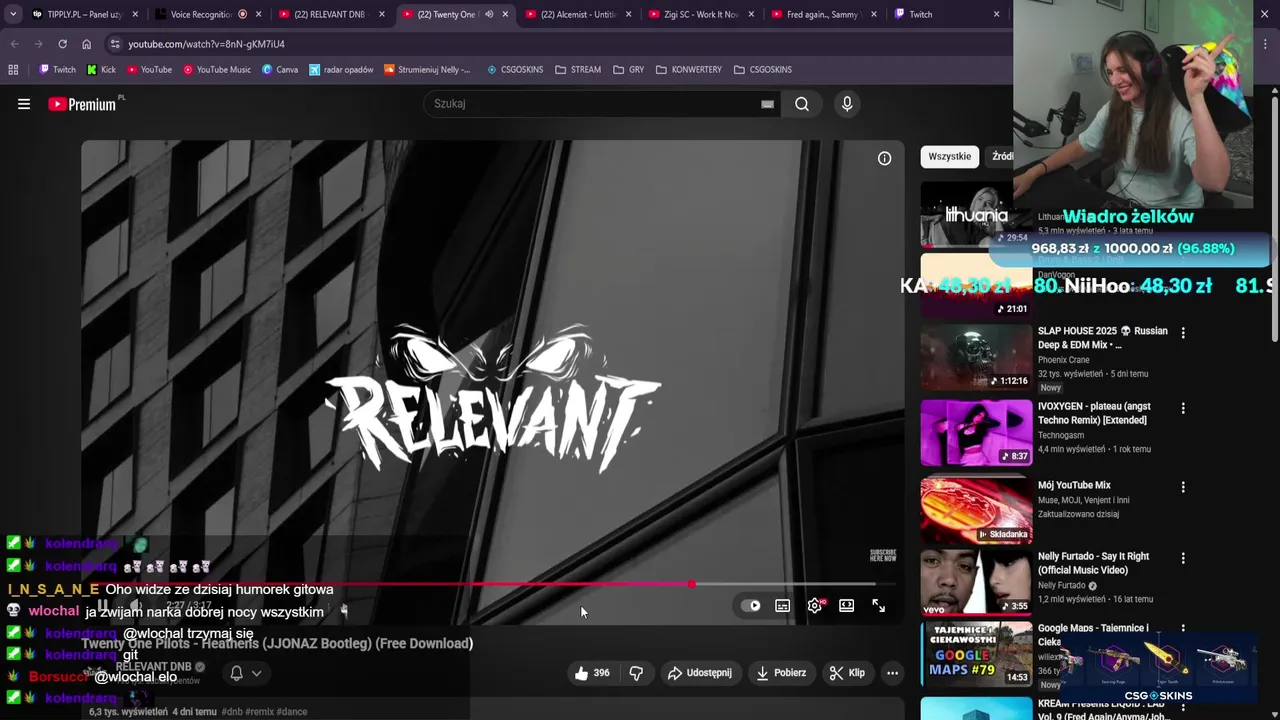The image size is (1280, 720).
Task: Expand the notification bell dropdown
Action: [x=246, y=673]
